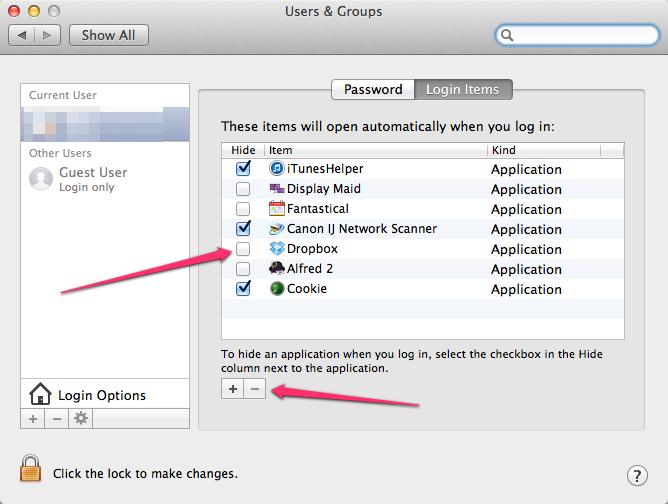Remove login item with minus button
Image resolution: width=668 pixels, height=504 pixels.
255,389
